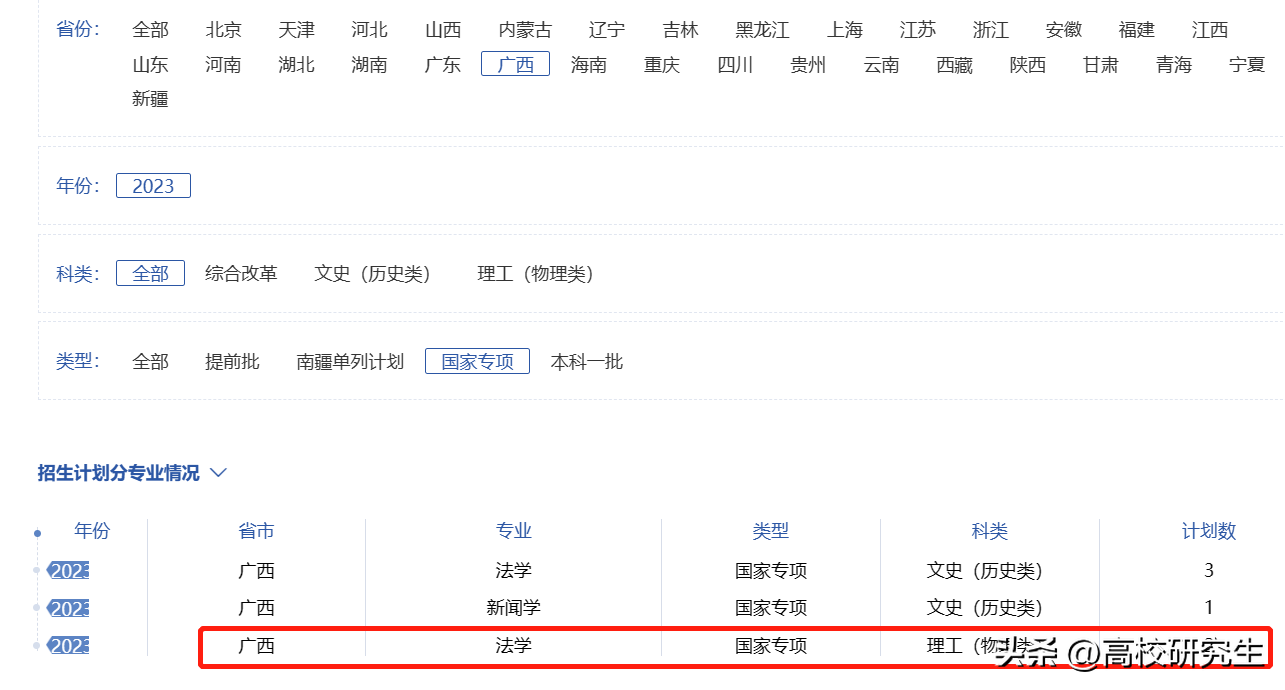Filter by 内蒙古 province
1285x690 pixels.
click(x=525, y=30)
